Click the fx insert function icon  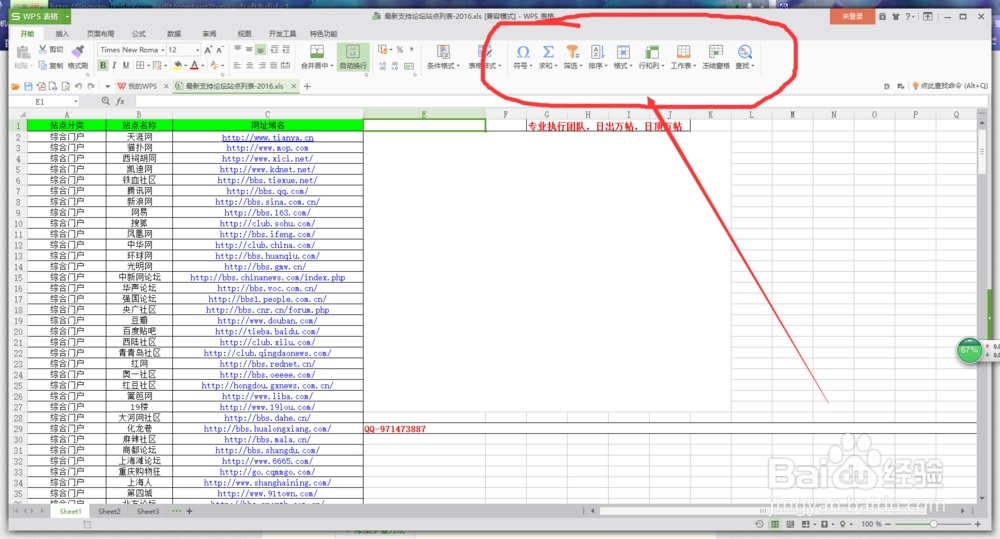(121, 101)
